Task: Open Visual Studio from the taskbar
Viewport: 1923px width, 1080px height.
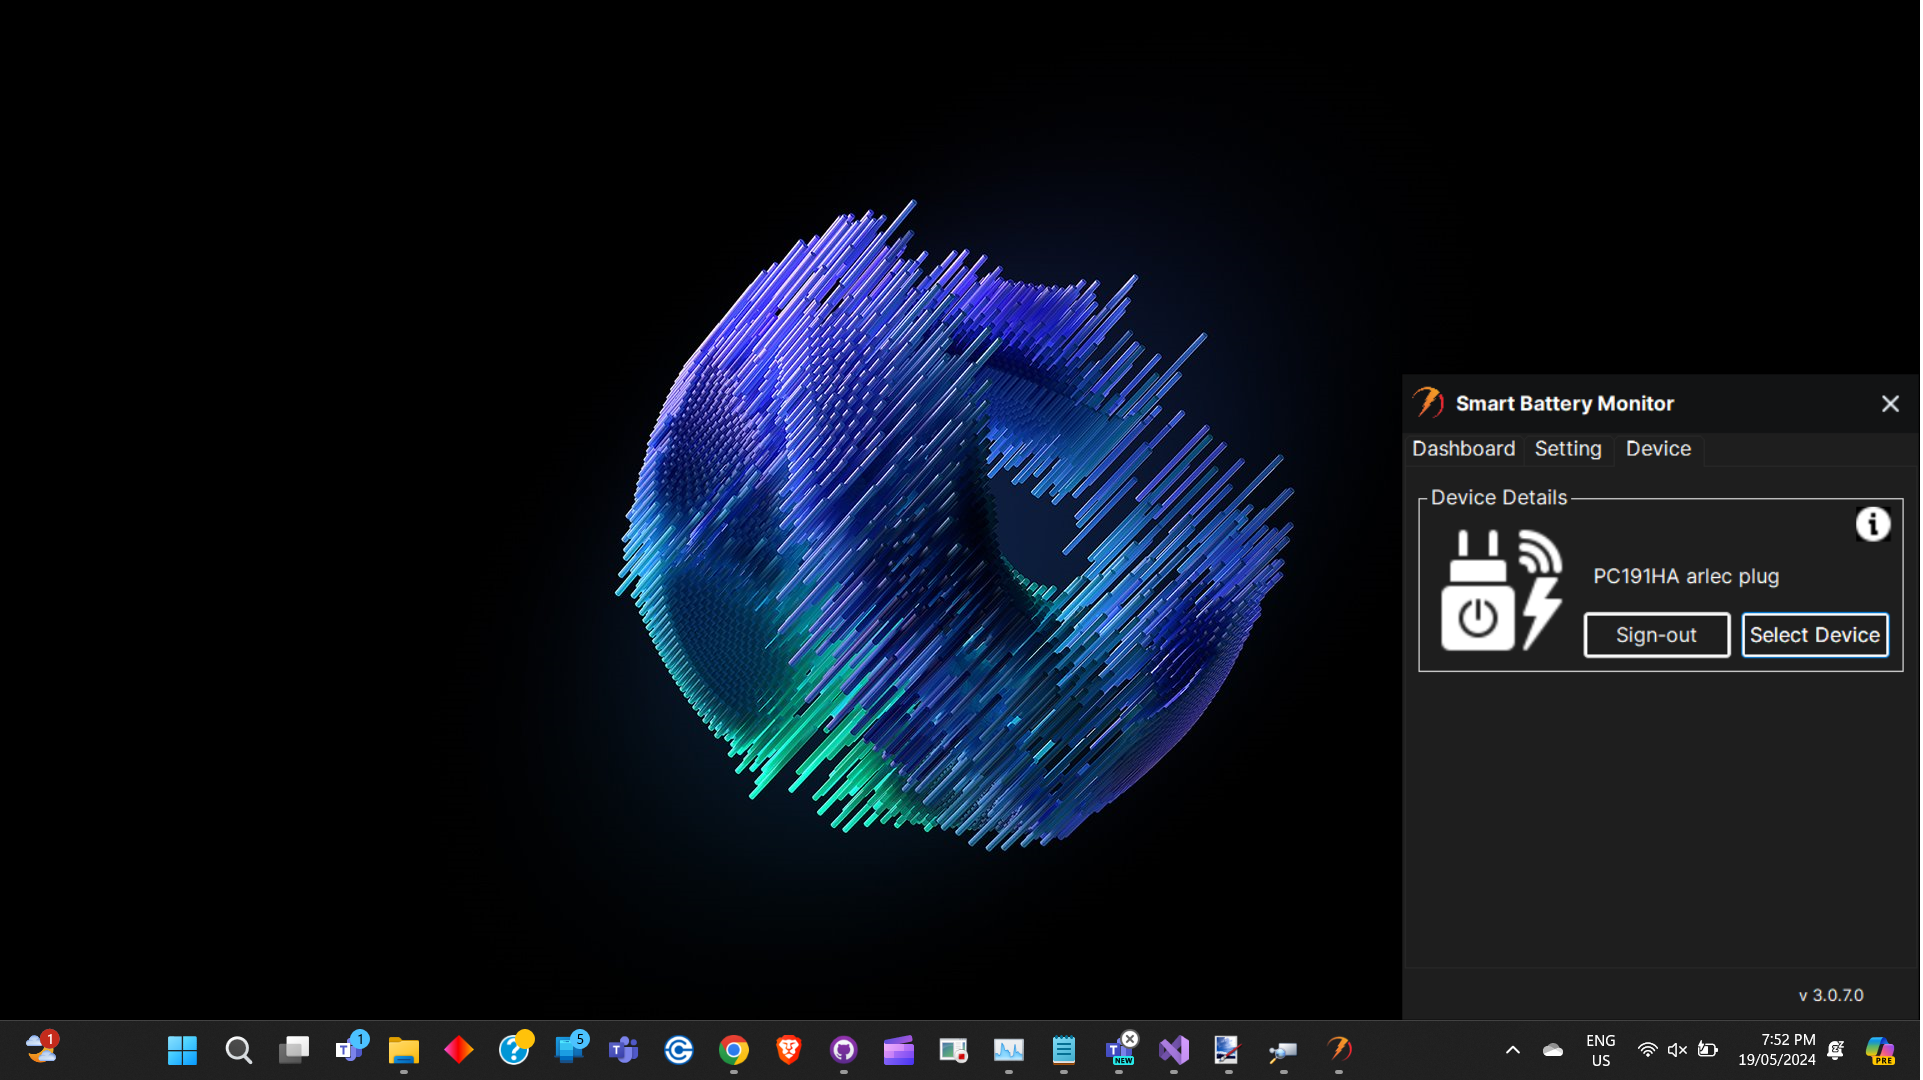Action: pyautogui.click(x=1174, y=1049)
